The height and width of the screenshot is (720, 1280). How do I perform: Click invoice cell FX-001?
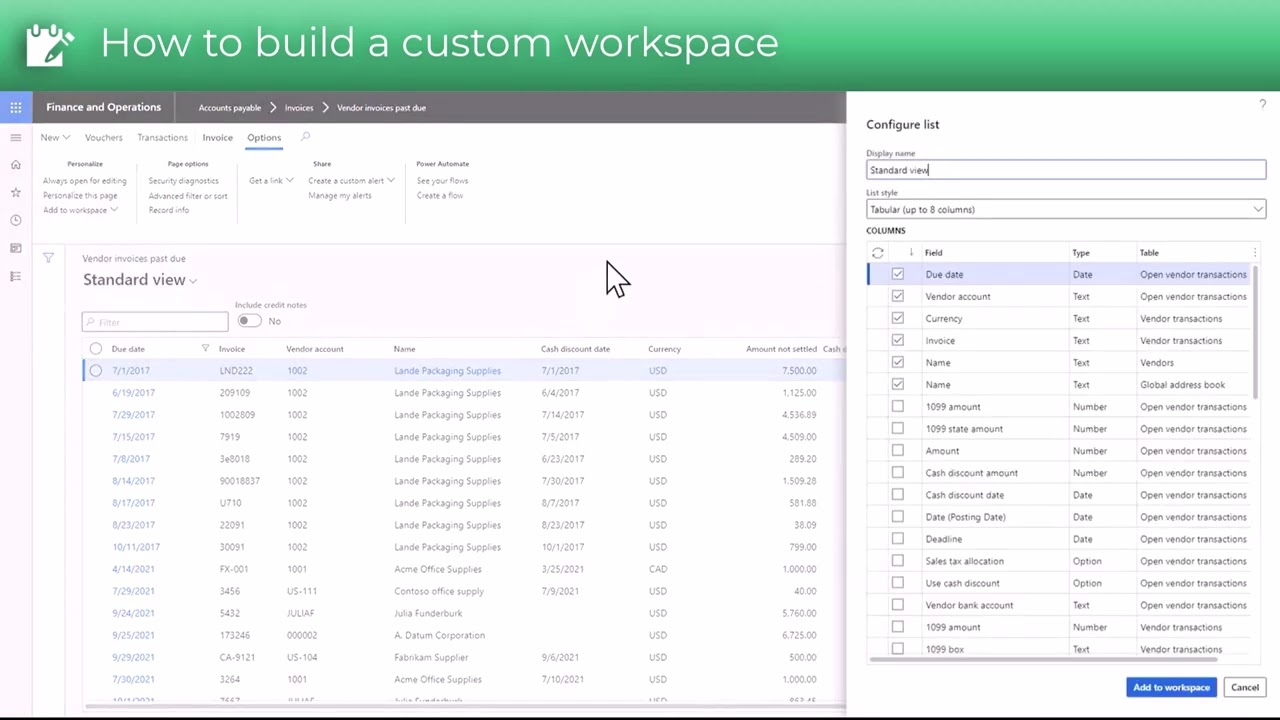tap(234, 569)
